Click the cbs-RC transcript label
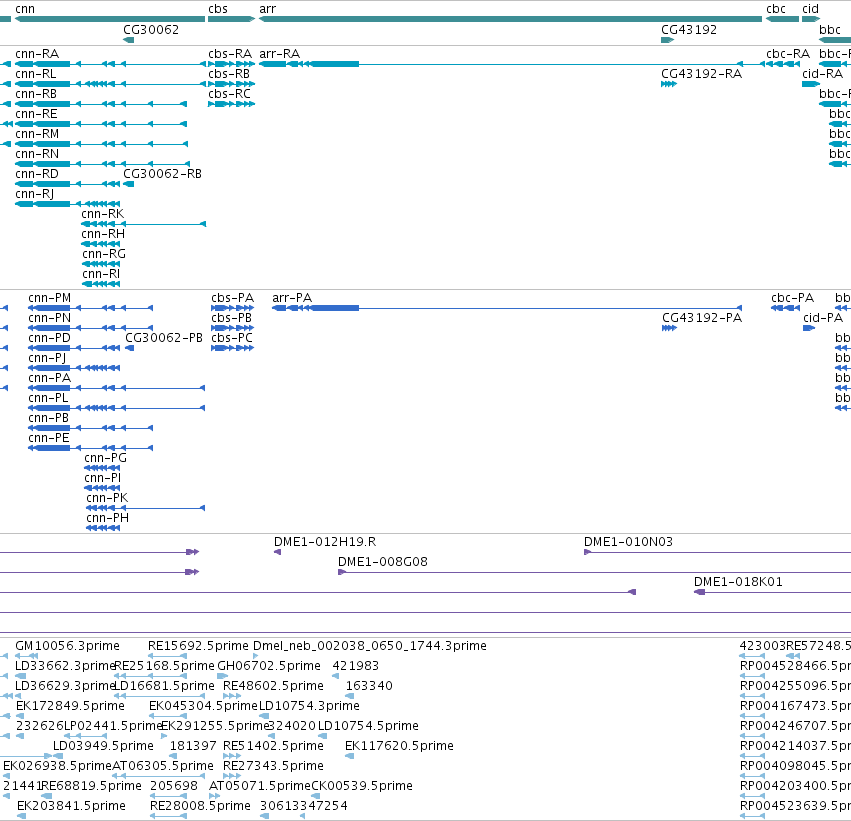Screen dimensions: 851x821 coord(230,94)
